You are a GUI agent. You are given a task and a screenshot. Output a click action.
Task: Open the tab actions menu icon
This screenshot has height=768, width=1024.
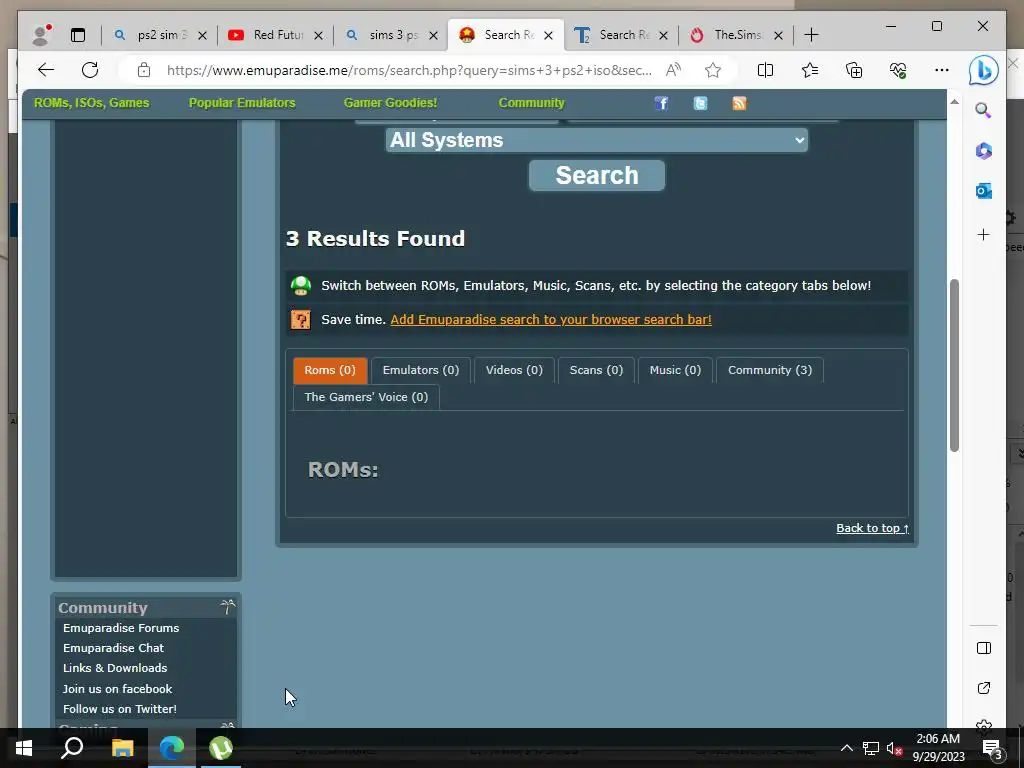click(x=78, y=35)
